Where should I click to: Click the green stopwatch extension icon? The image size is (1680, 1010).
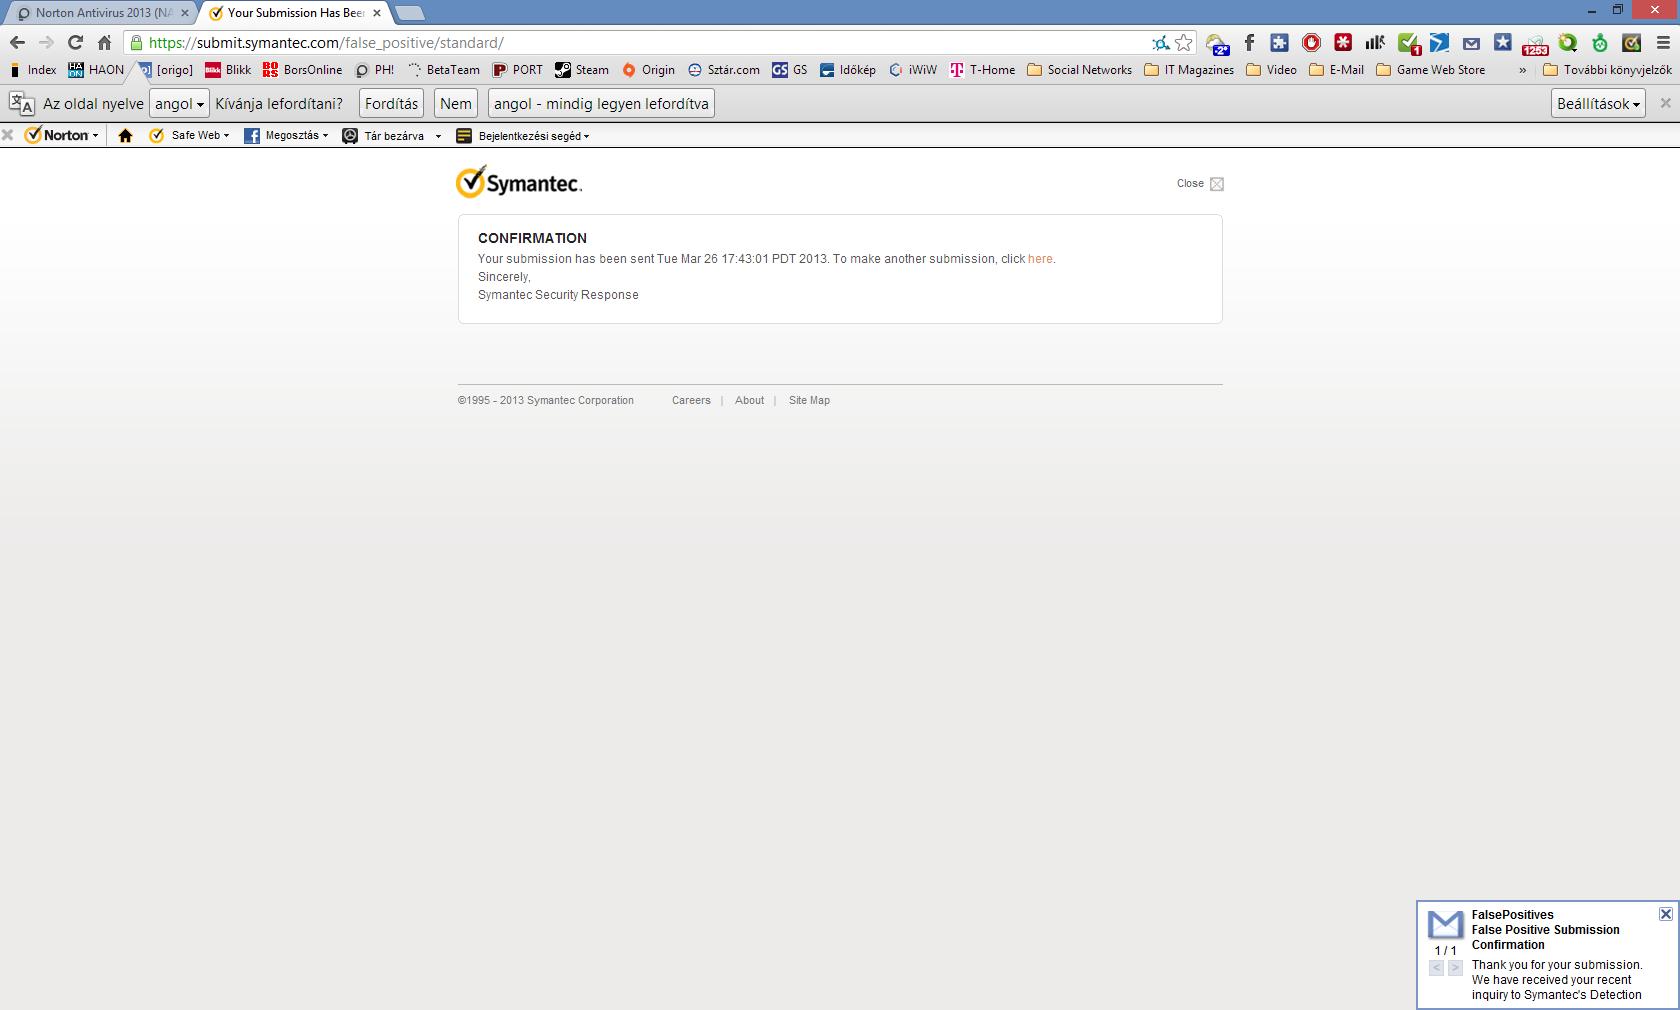pos(1600,43)
